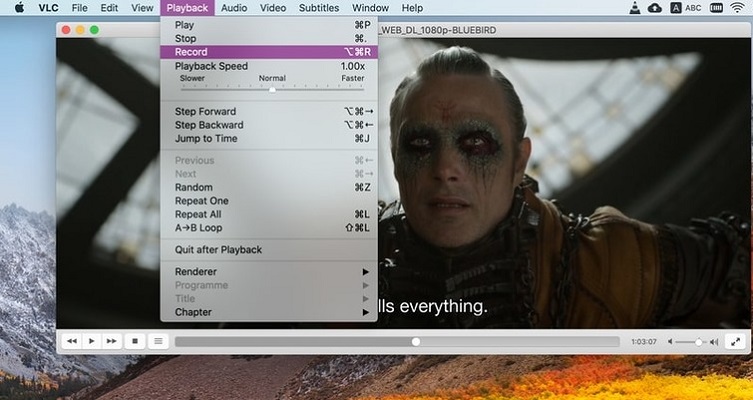Expand the Renderer submenu
Screen dimensions: 753x400
[269, 272]
